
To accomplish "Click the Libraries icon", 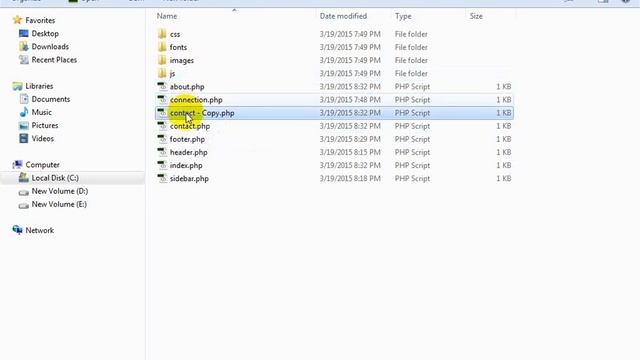I will pos(17,86).
